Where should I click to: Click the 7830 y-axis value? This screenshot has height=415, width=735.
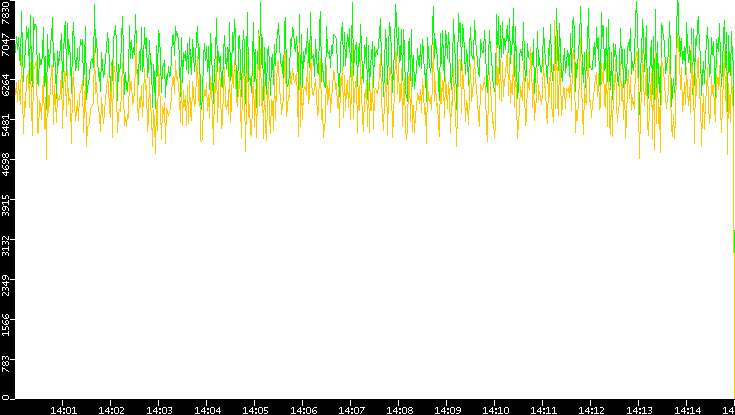pyautogui.click(x=6, y=12)
